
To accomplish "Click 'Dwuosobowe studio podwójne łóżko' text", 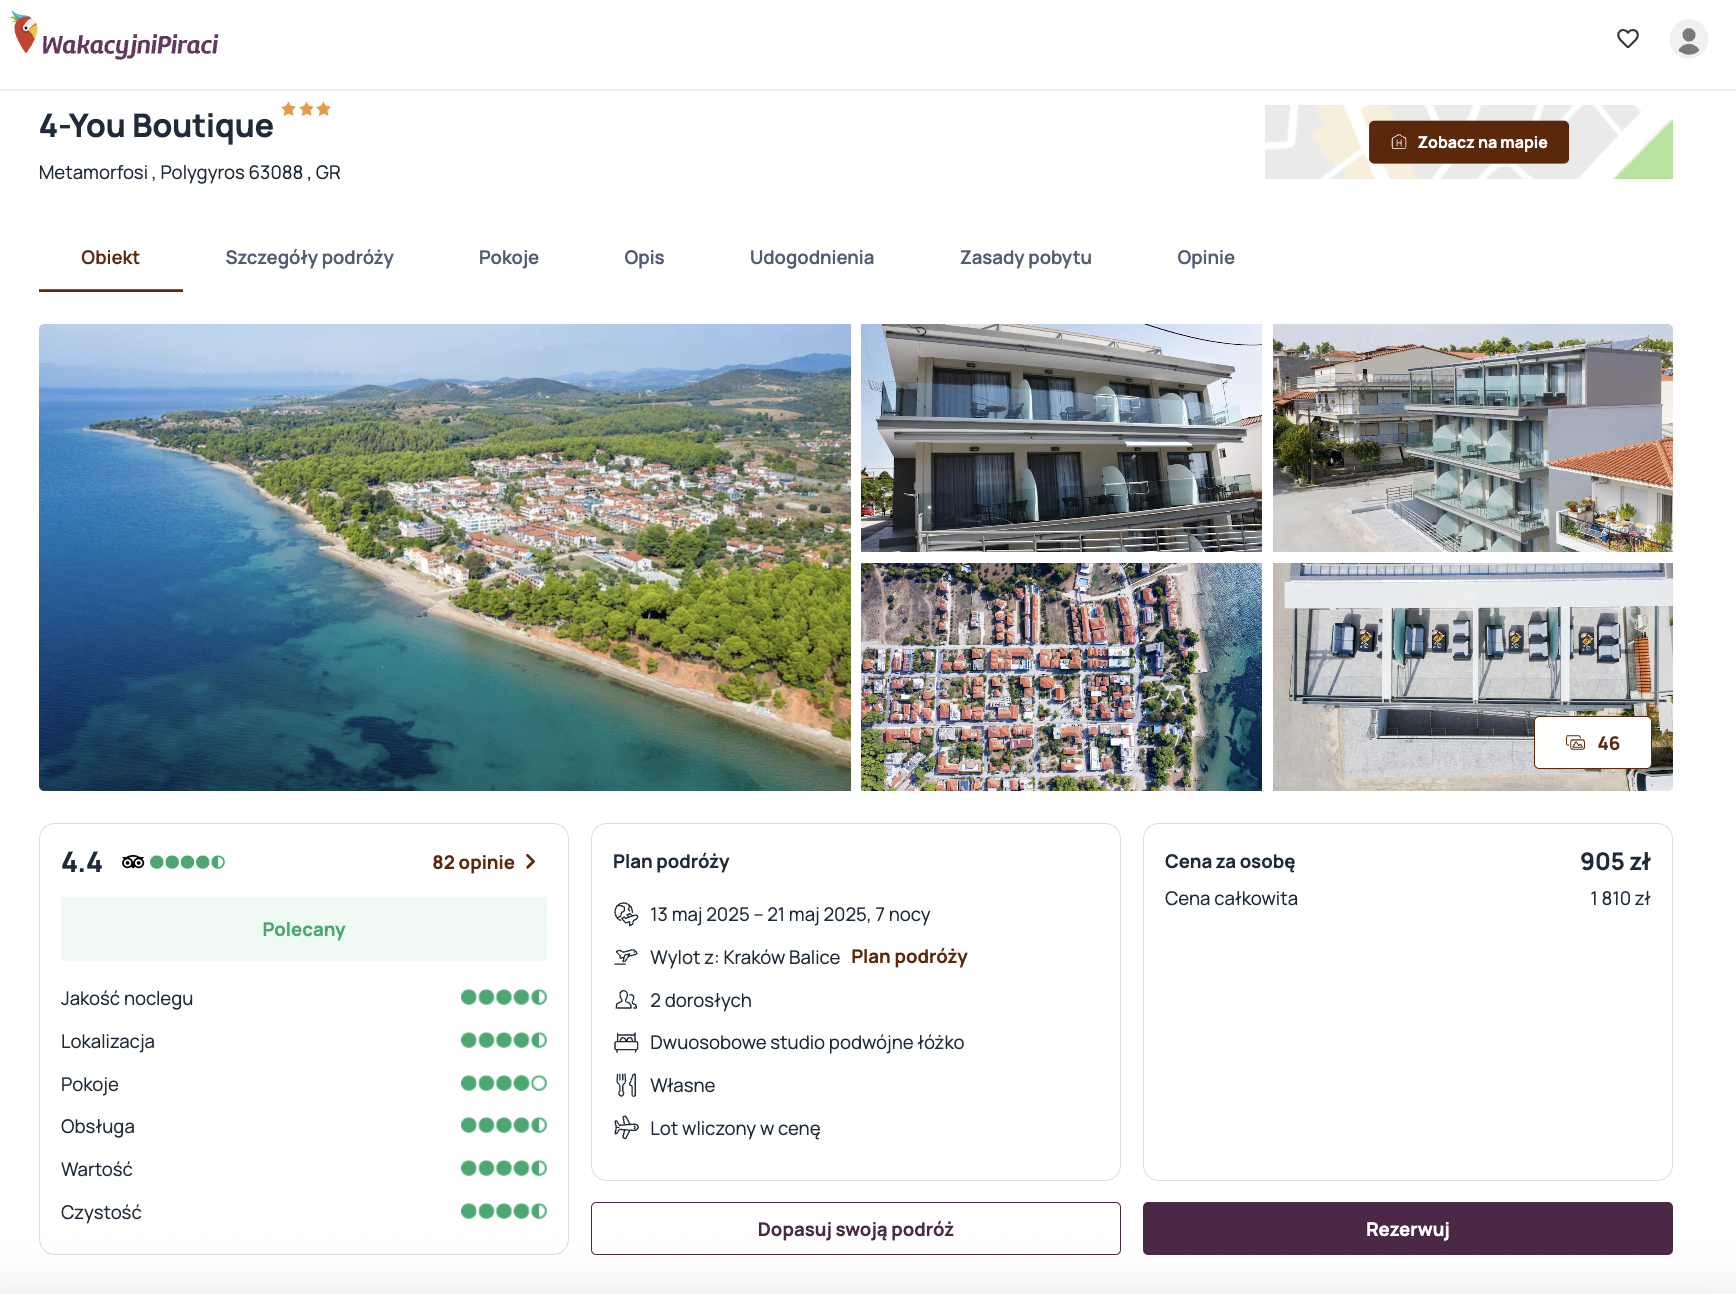I will tap(807, 1043).
